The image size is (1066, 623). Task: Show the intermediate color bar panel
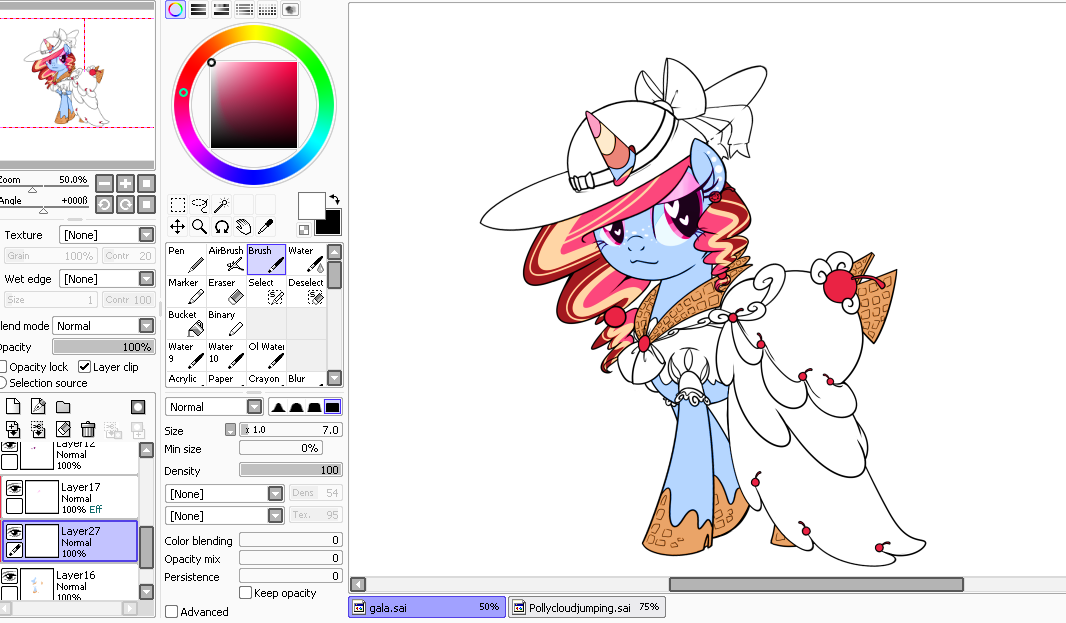[x=245, y=10]
